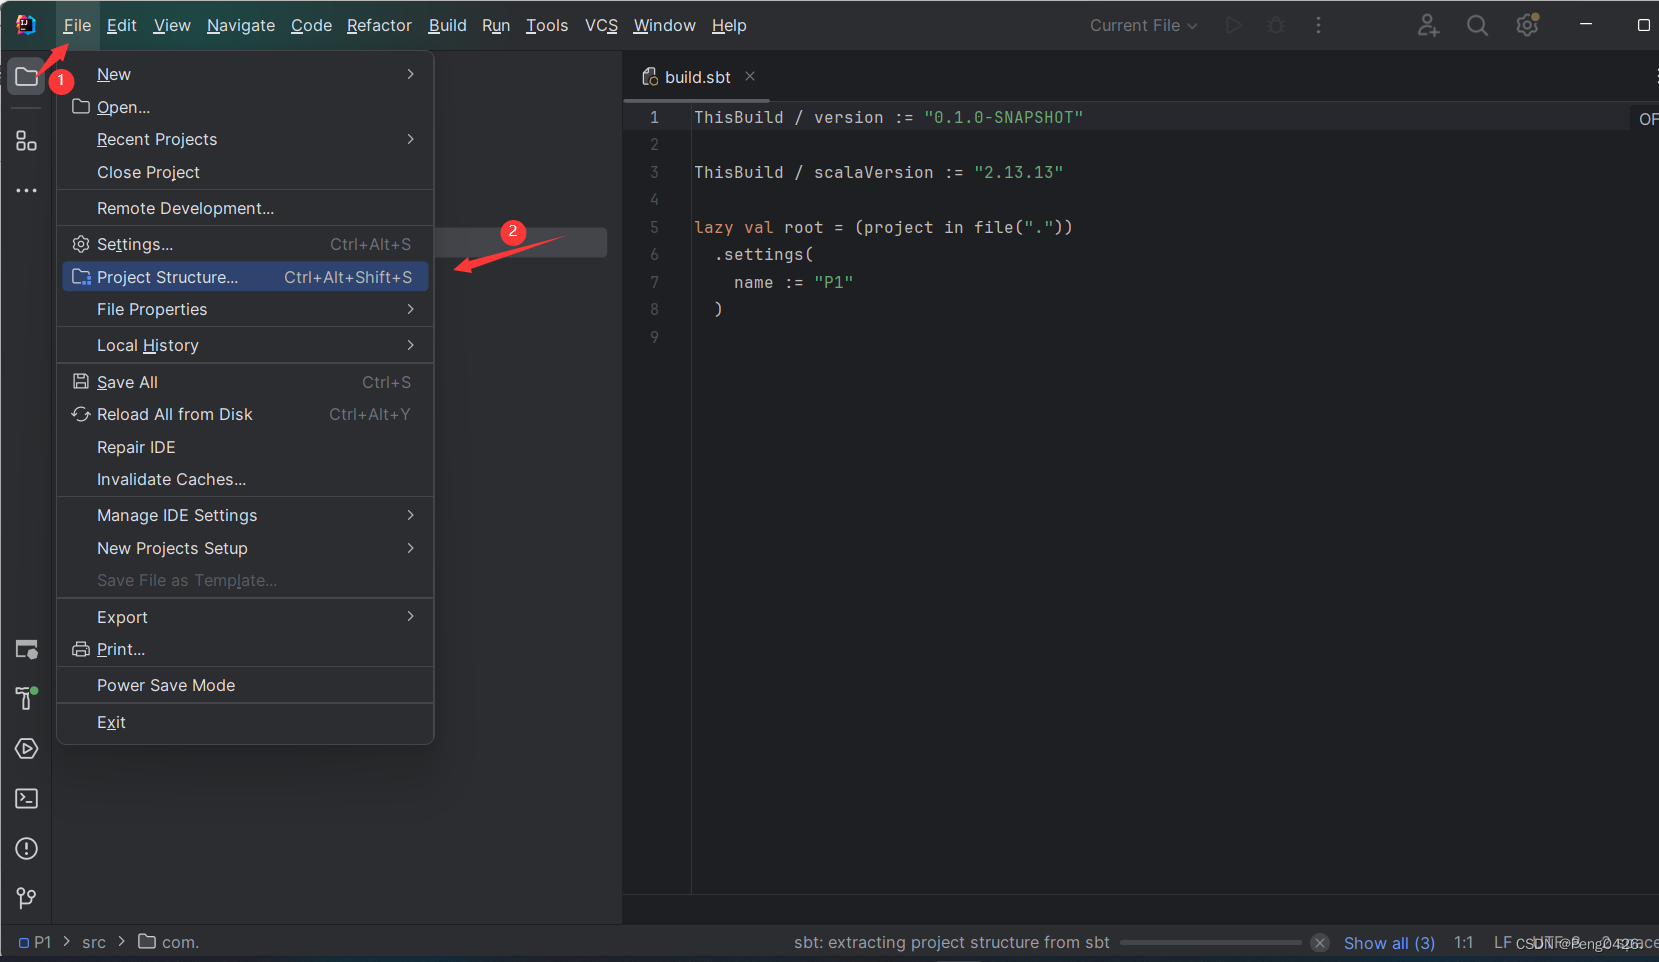This screenshot has height=962, width=1659.
Task: Choose Exit from the File menu
Action: [x=245, y=722]
